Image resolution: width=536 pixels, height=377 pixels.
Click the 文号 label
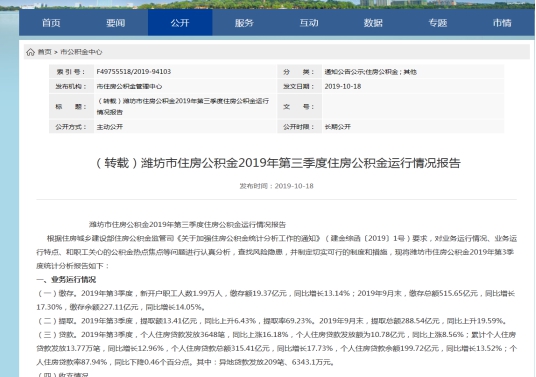[x=298, y=107]
